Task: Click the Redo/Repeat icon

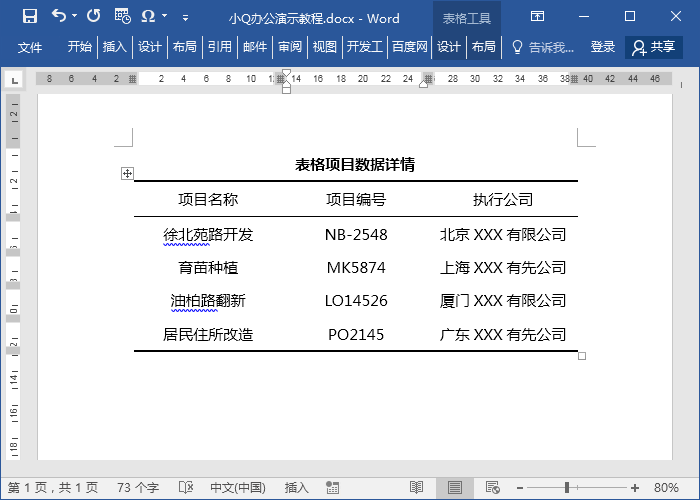Action: [x=93, y=16]
